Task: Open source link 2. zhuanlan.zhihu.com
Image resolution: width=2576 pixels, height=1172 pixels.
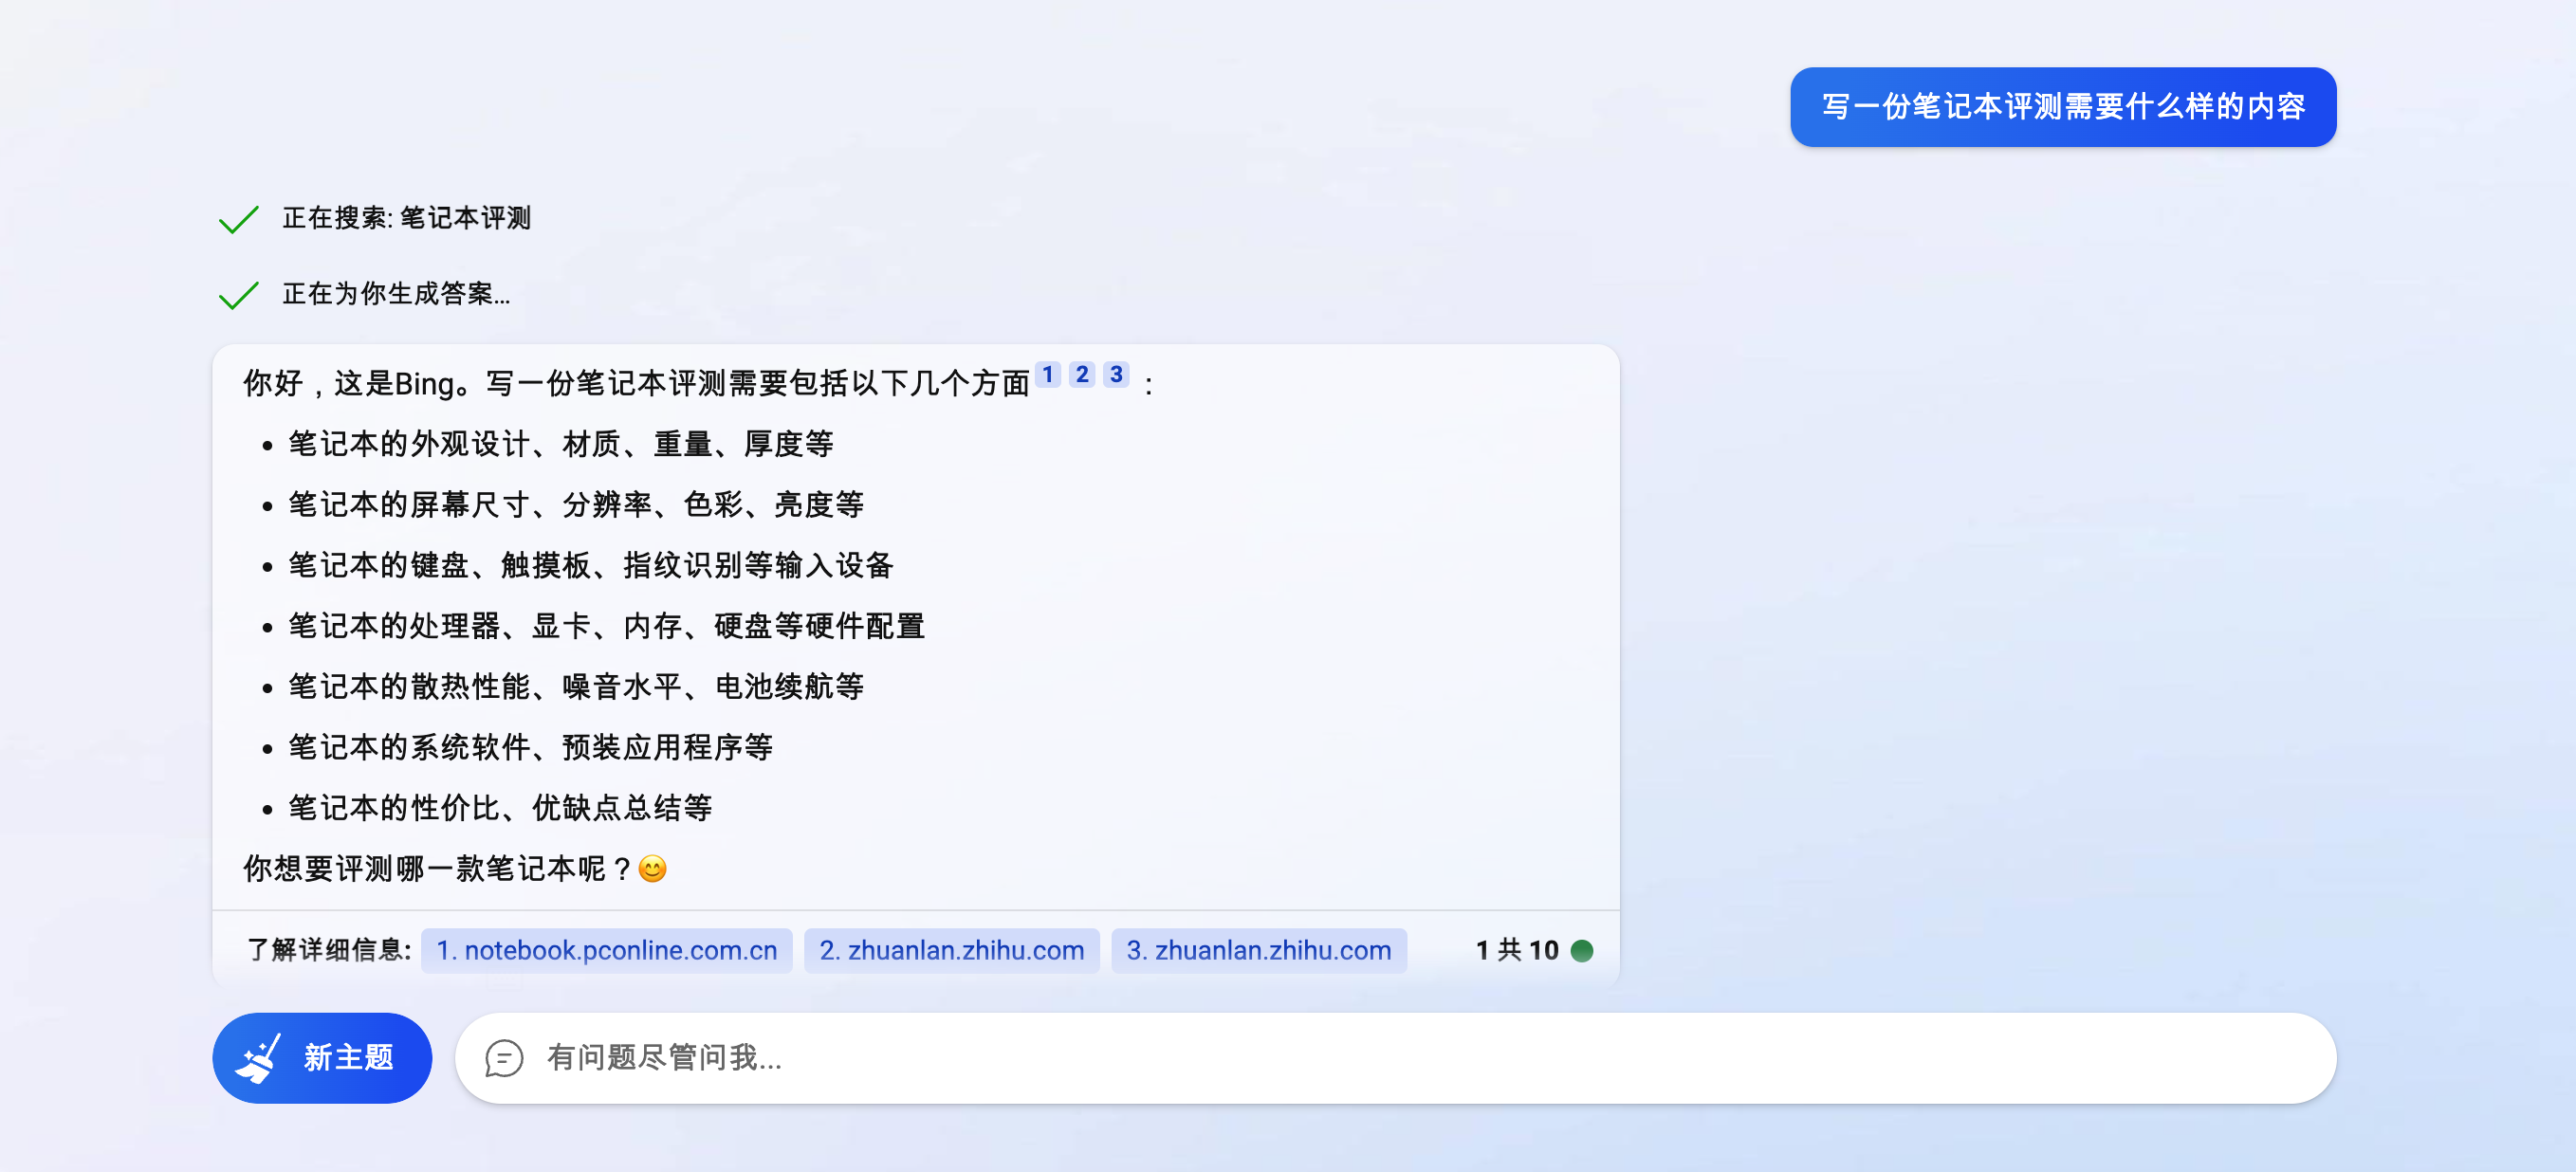Action: coord(951,950)
